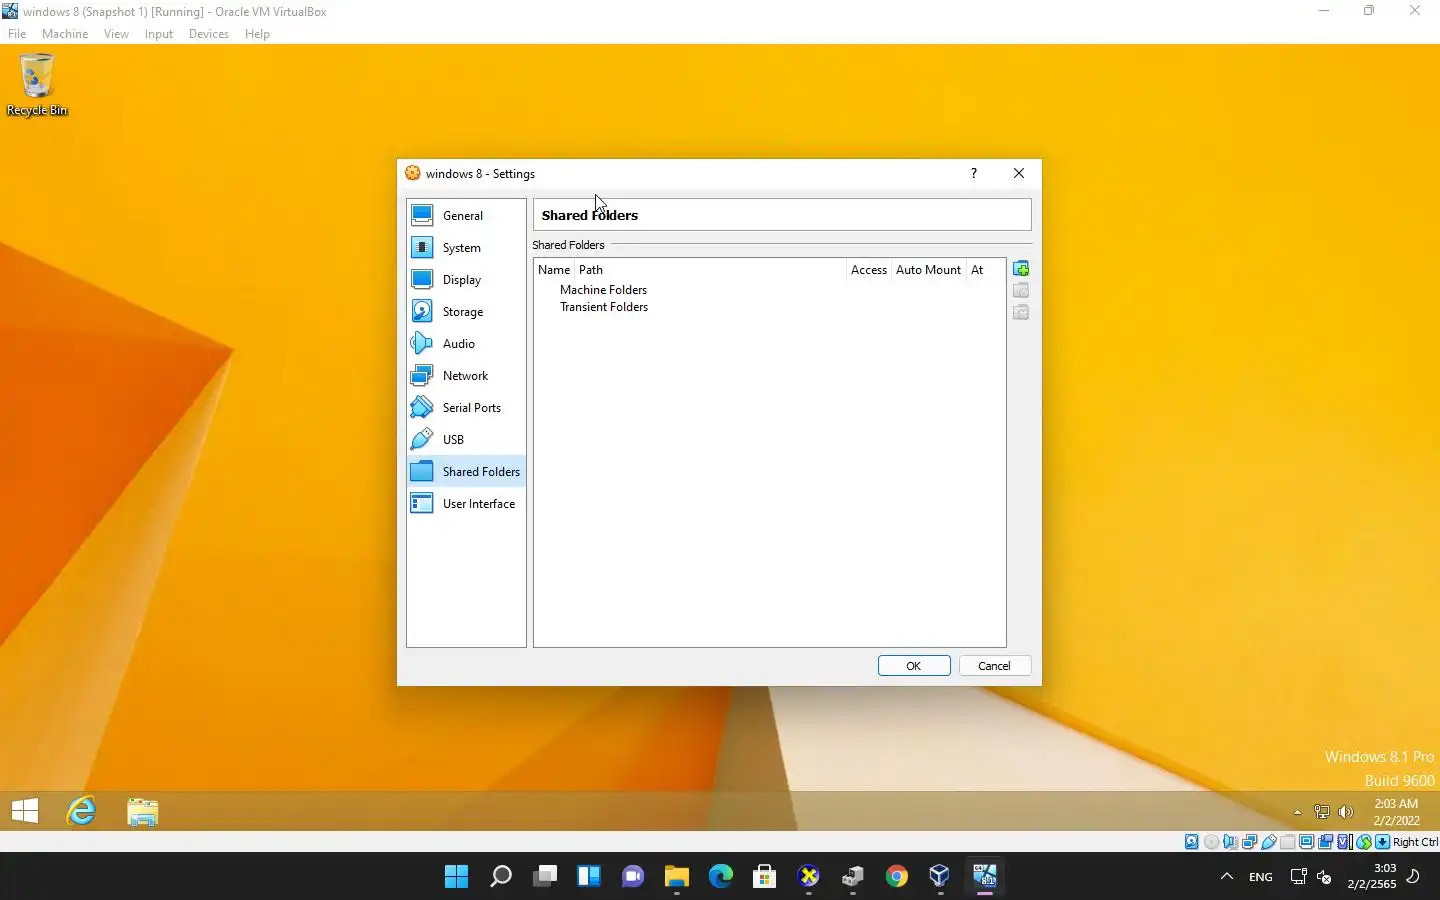Open the Machine menu
This screenshot has width=1440, height=900.
[x=65, y=34]
